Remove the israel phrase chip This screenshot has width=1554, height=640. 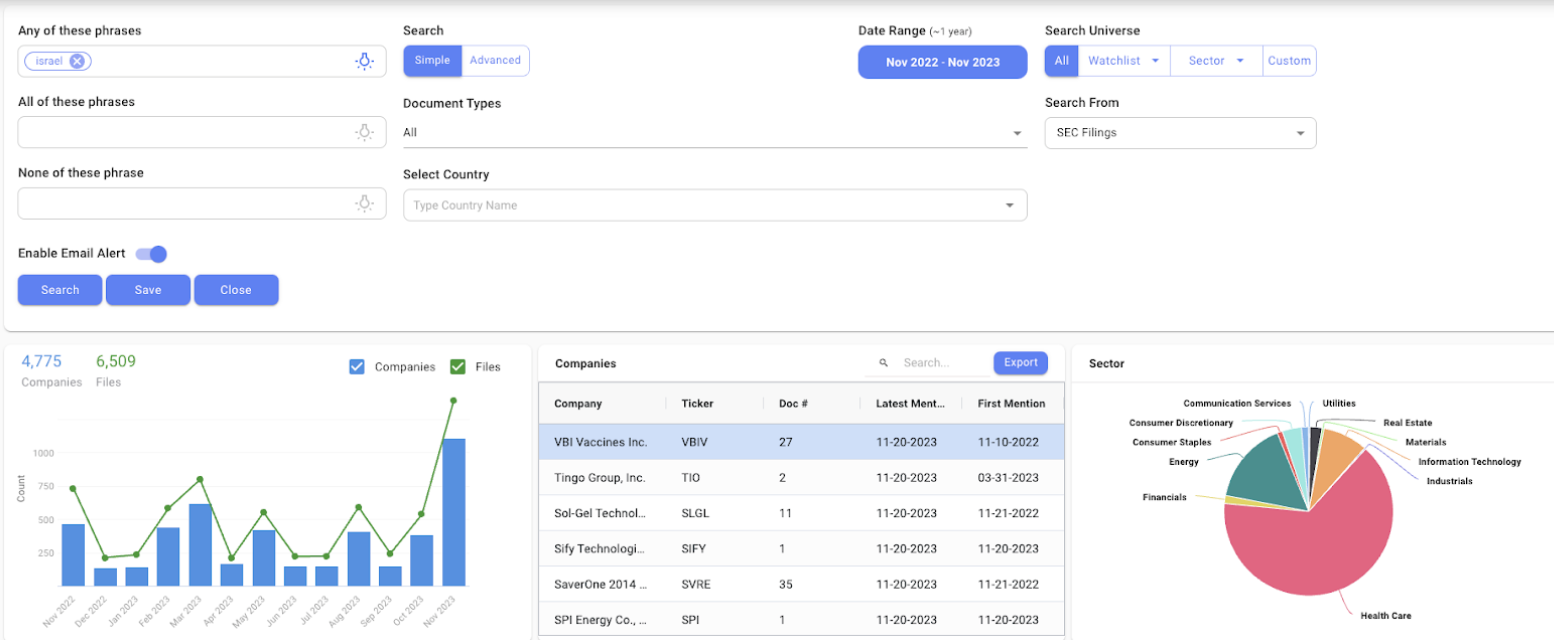77,61
